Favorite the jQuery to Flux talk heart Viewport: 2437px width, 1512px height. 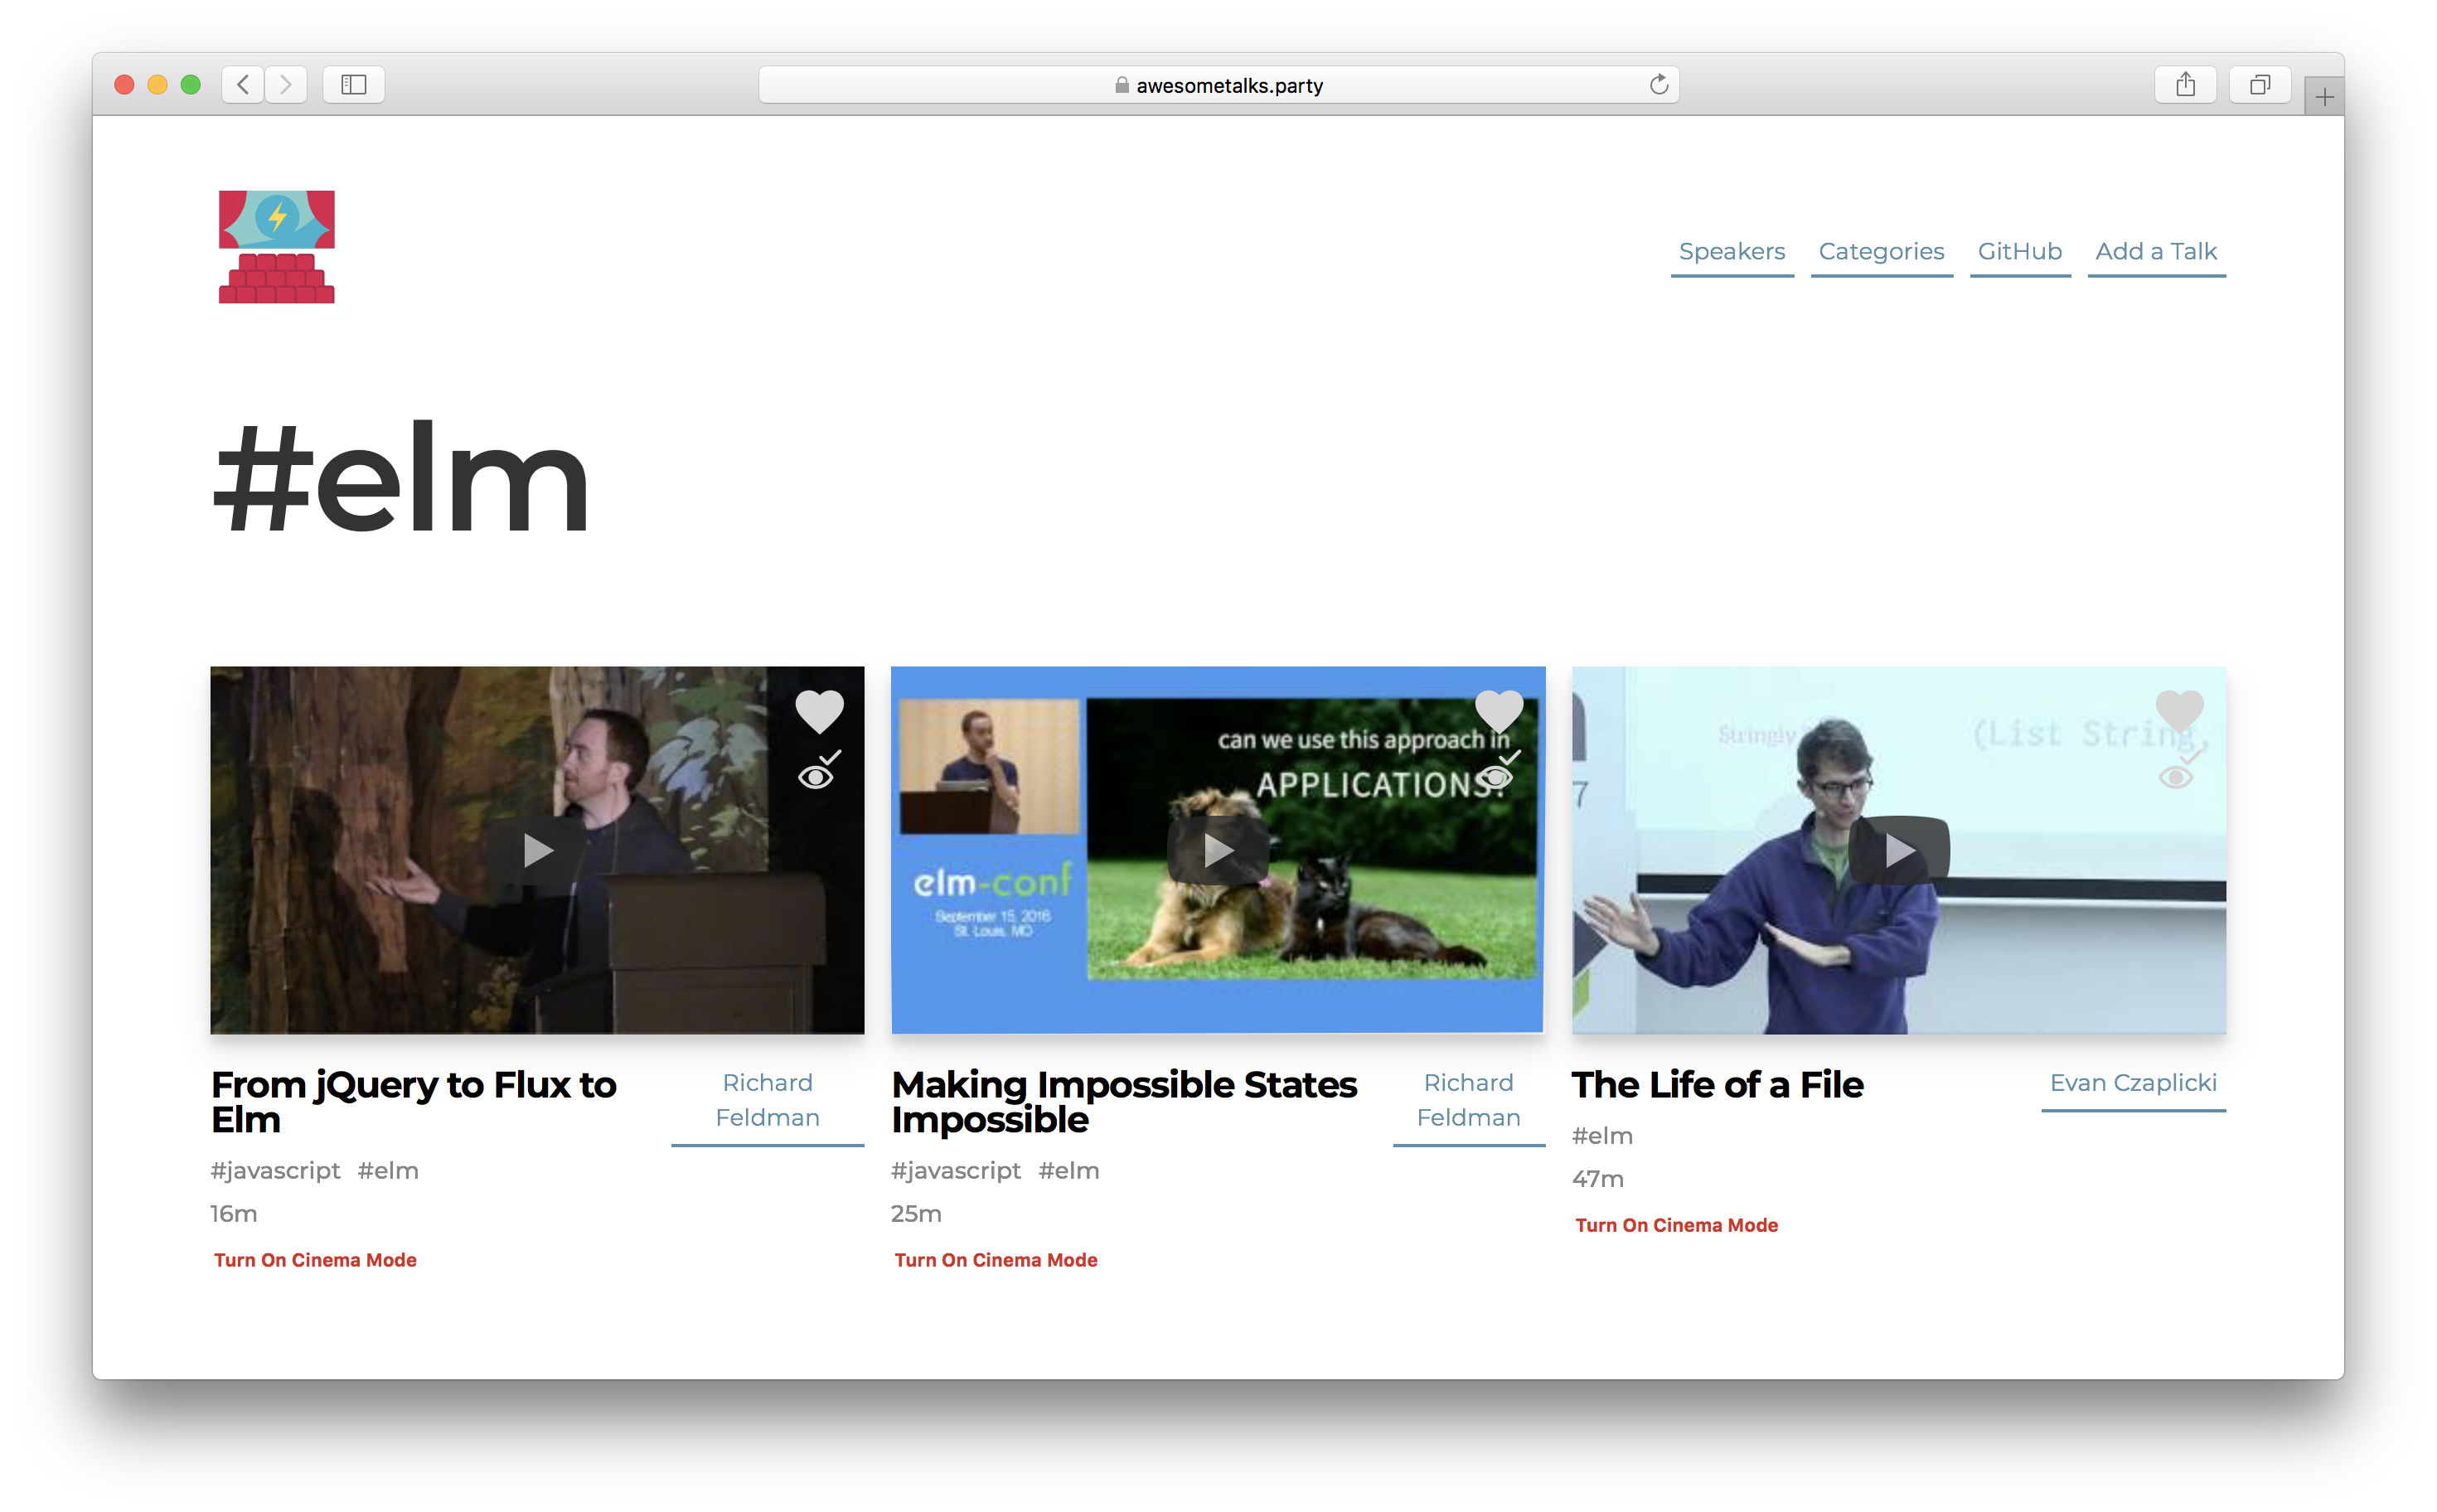(819, 711)
